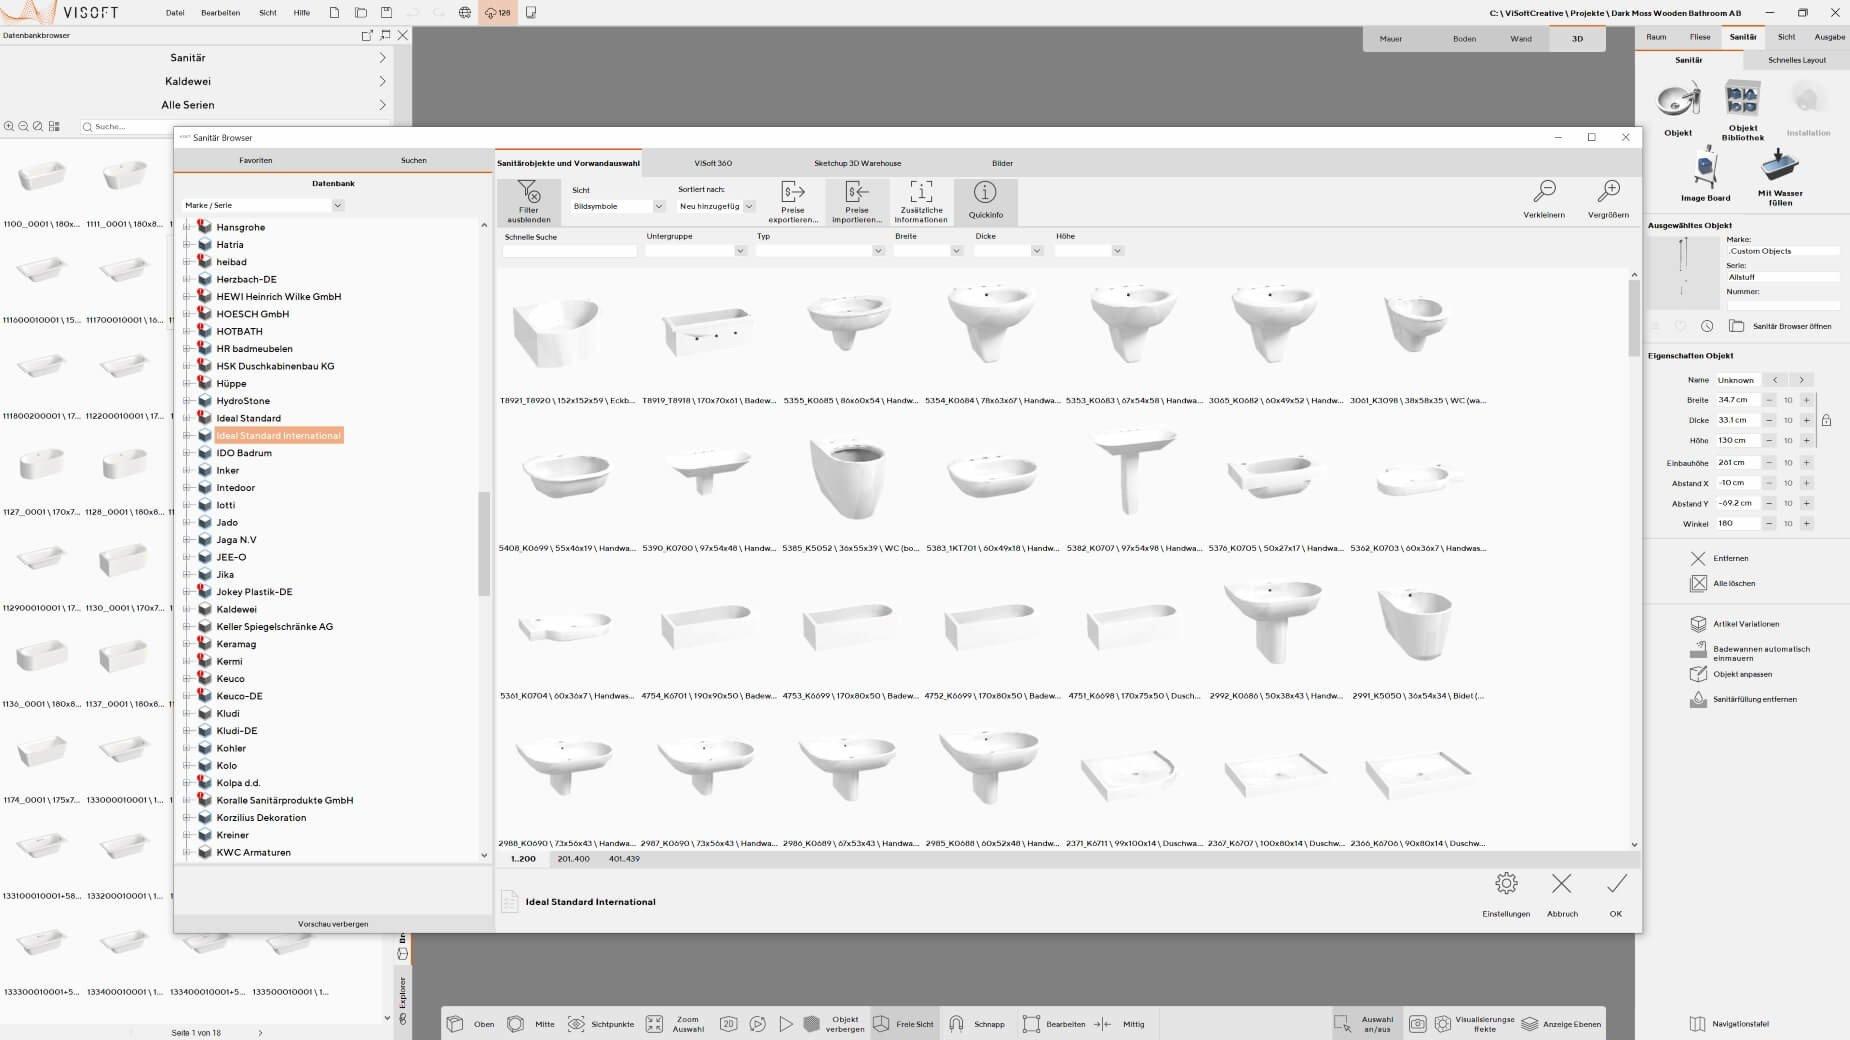Open Breite filter dropdown
Viewport: 1850px width, 1040px height.
(928, 251)
